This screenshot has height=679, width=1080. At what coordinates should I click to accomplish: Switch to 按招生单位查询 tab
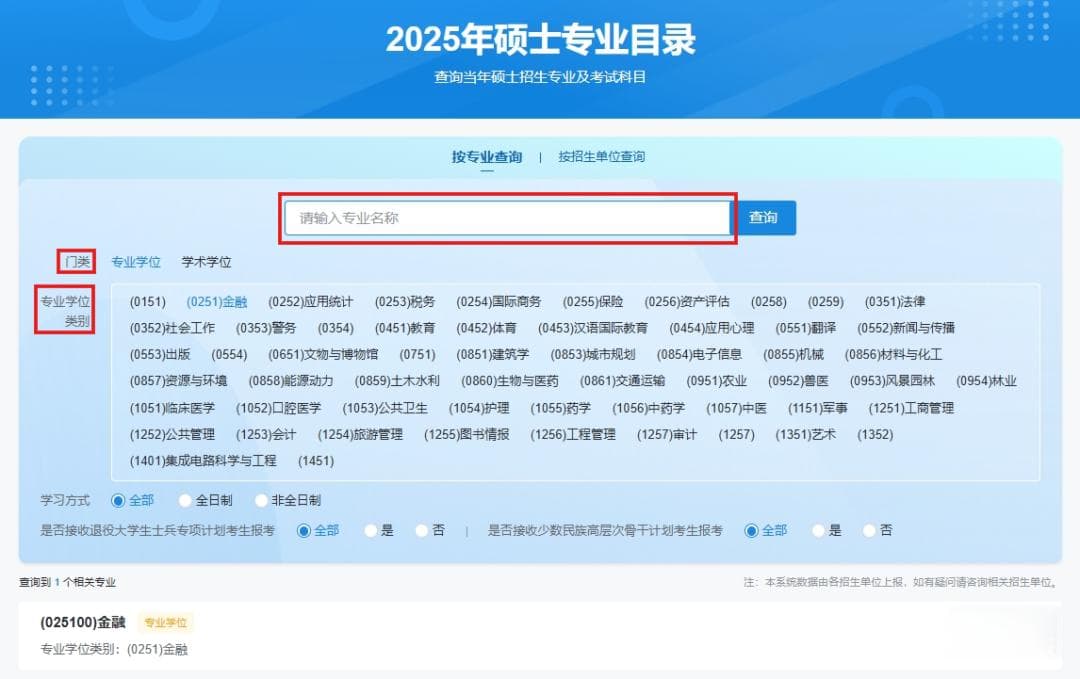click(x=601, y=157)
